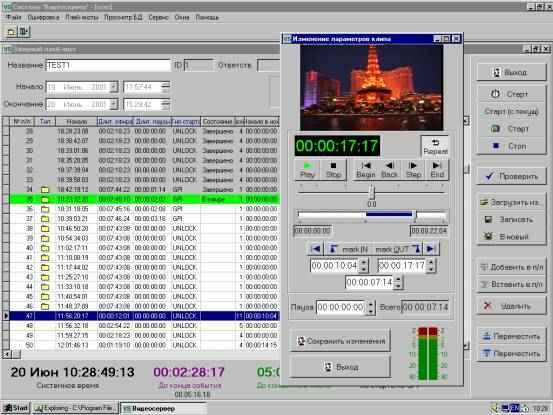Click the Название field containing TEST1
This screenshot has width=553, height=415.
point(108,66)
